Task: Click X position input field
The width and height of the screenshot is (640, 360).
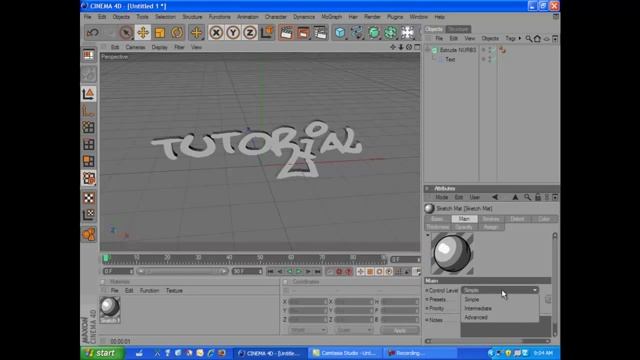Action: (x=308, y=302)
